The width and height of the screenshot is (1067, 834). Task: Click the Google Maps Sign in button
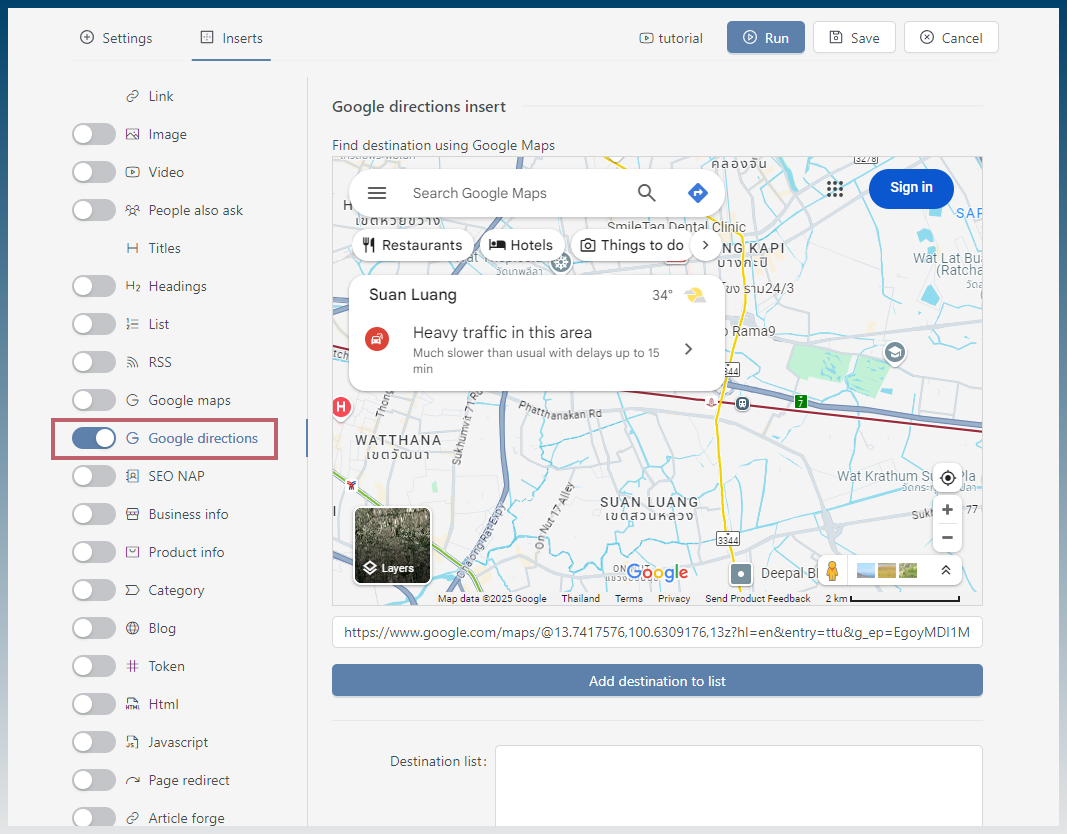[911, 188]
